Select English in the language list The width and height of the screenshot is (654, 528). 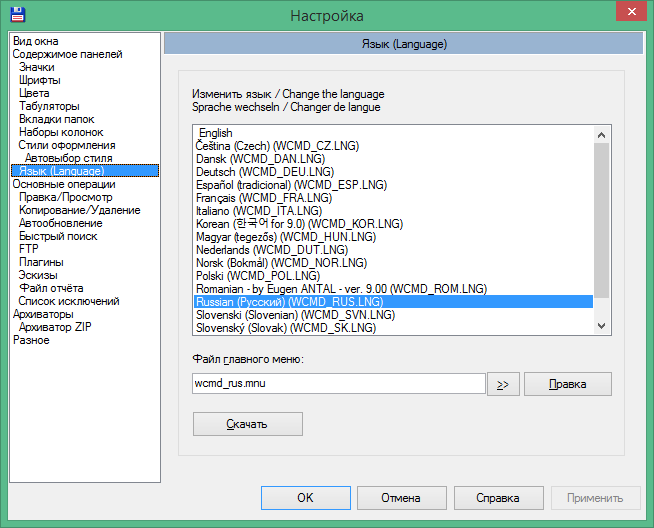tap(215, 132)
